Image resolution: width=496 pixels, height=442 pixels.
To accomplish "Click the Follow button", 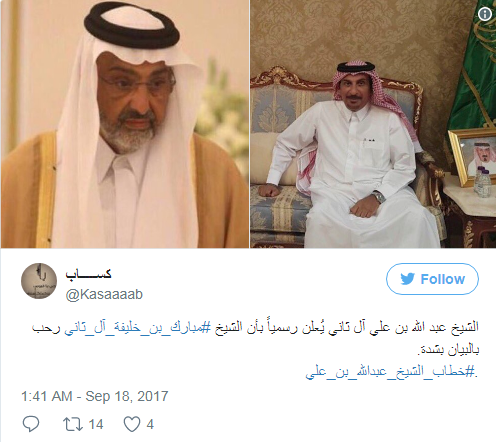I will click(x=432, y=279).
